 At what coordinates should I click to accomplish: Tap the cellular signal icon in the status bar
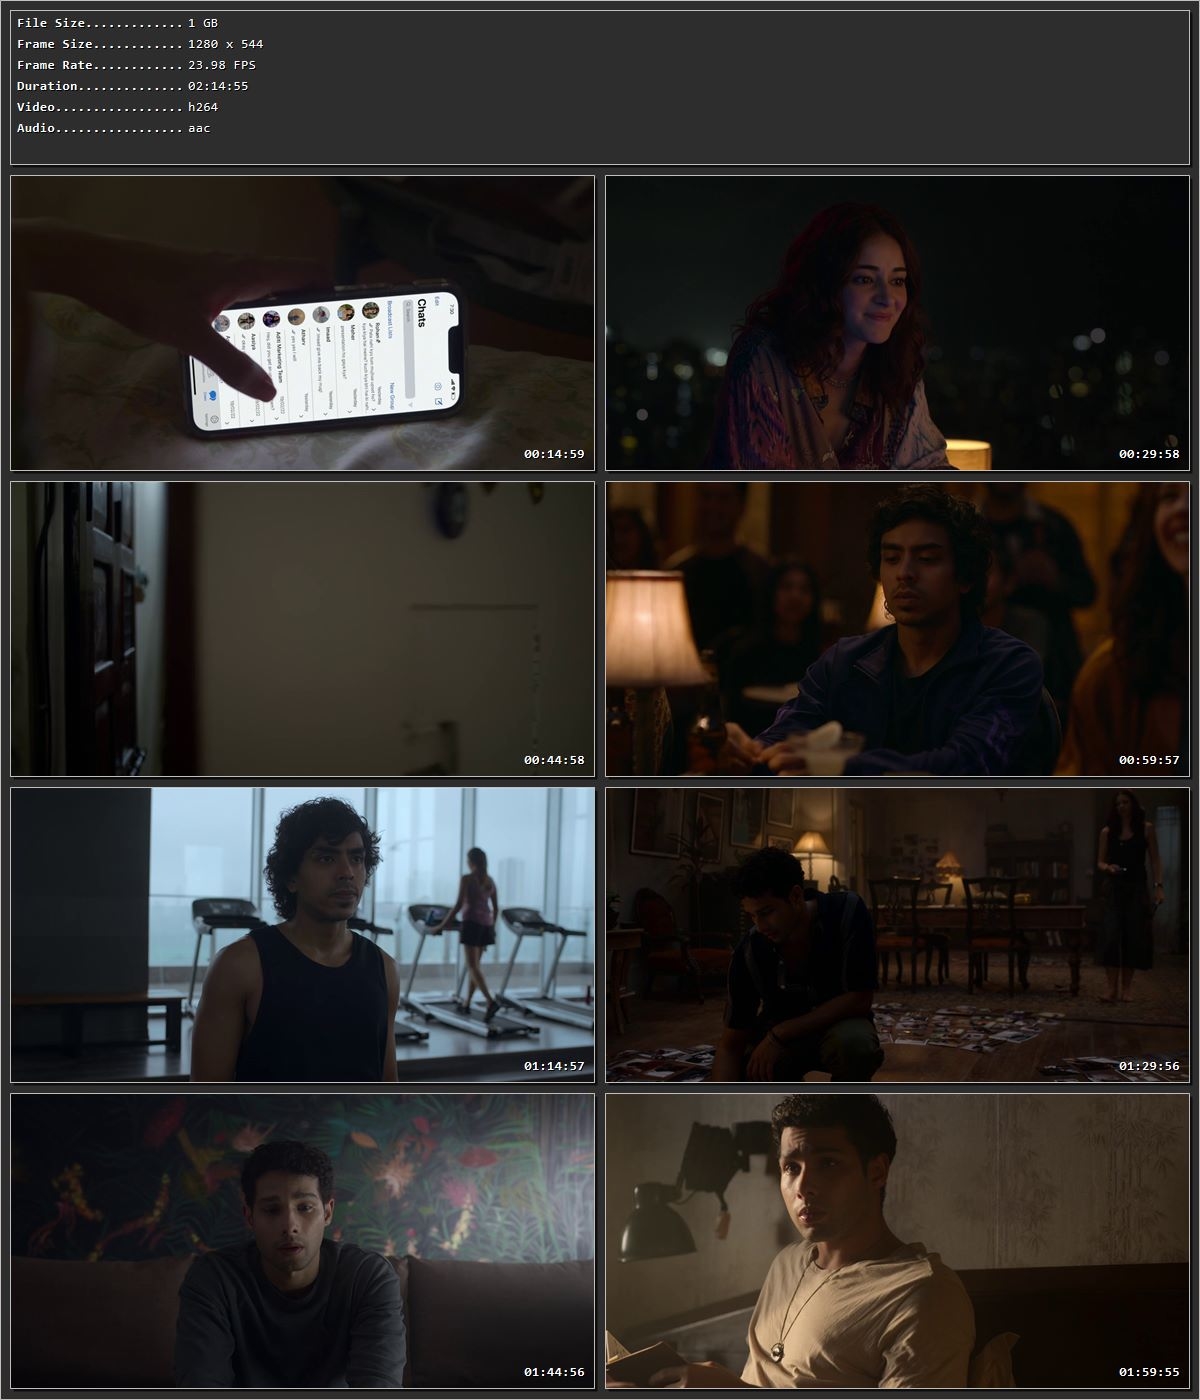tap(453, 381)
